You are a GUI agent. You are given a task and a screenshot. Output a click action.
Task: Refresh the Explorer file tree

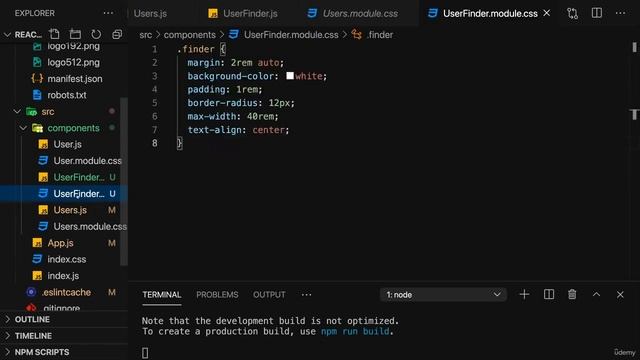click(96, 34)
